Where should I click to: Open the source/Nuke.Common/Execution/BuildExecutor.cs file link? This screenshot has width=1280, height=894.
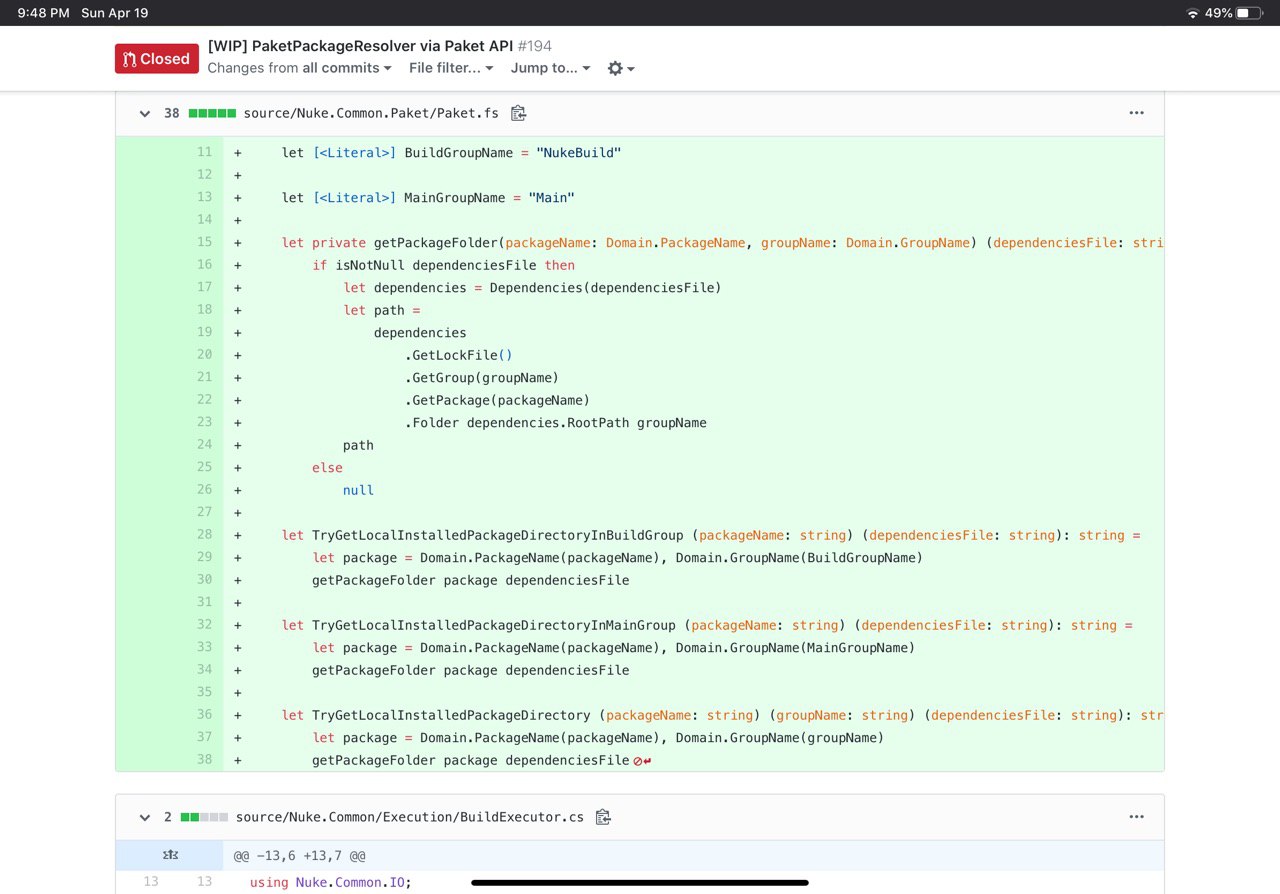410,817
